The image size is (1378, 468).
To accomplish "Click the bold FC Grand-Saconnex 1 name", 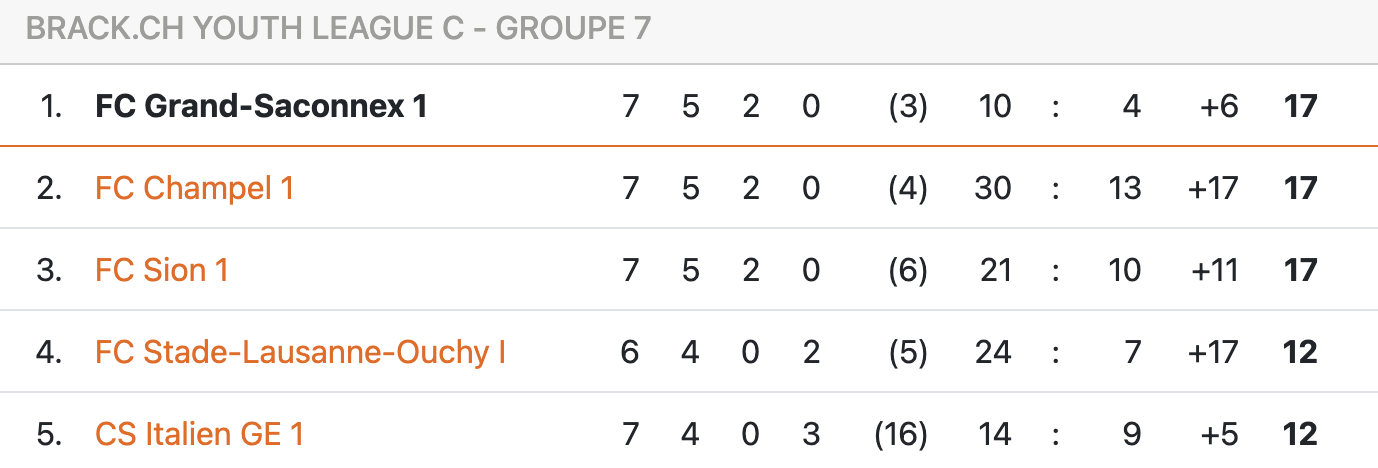I will (261, 106).
